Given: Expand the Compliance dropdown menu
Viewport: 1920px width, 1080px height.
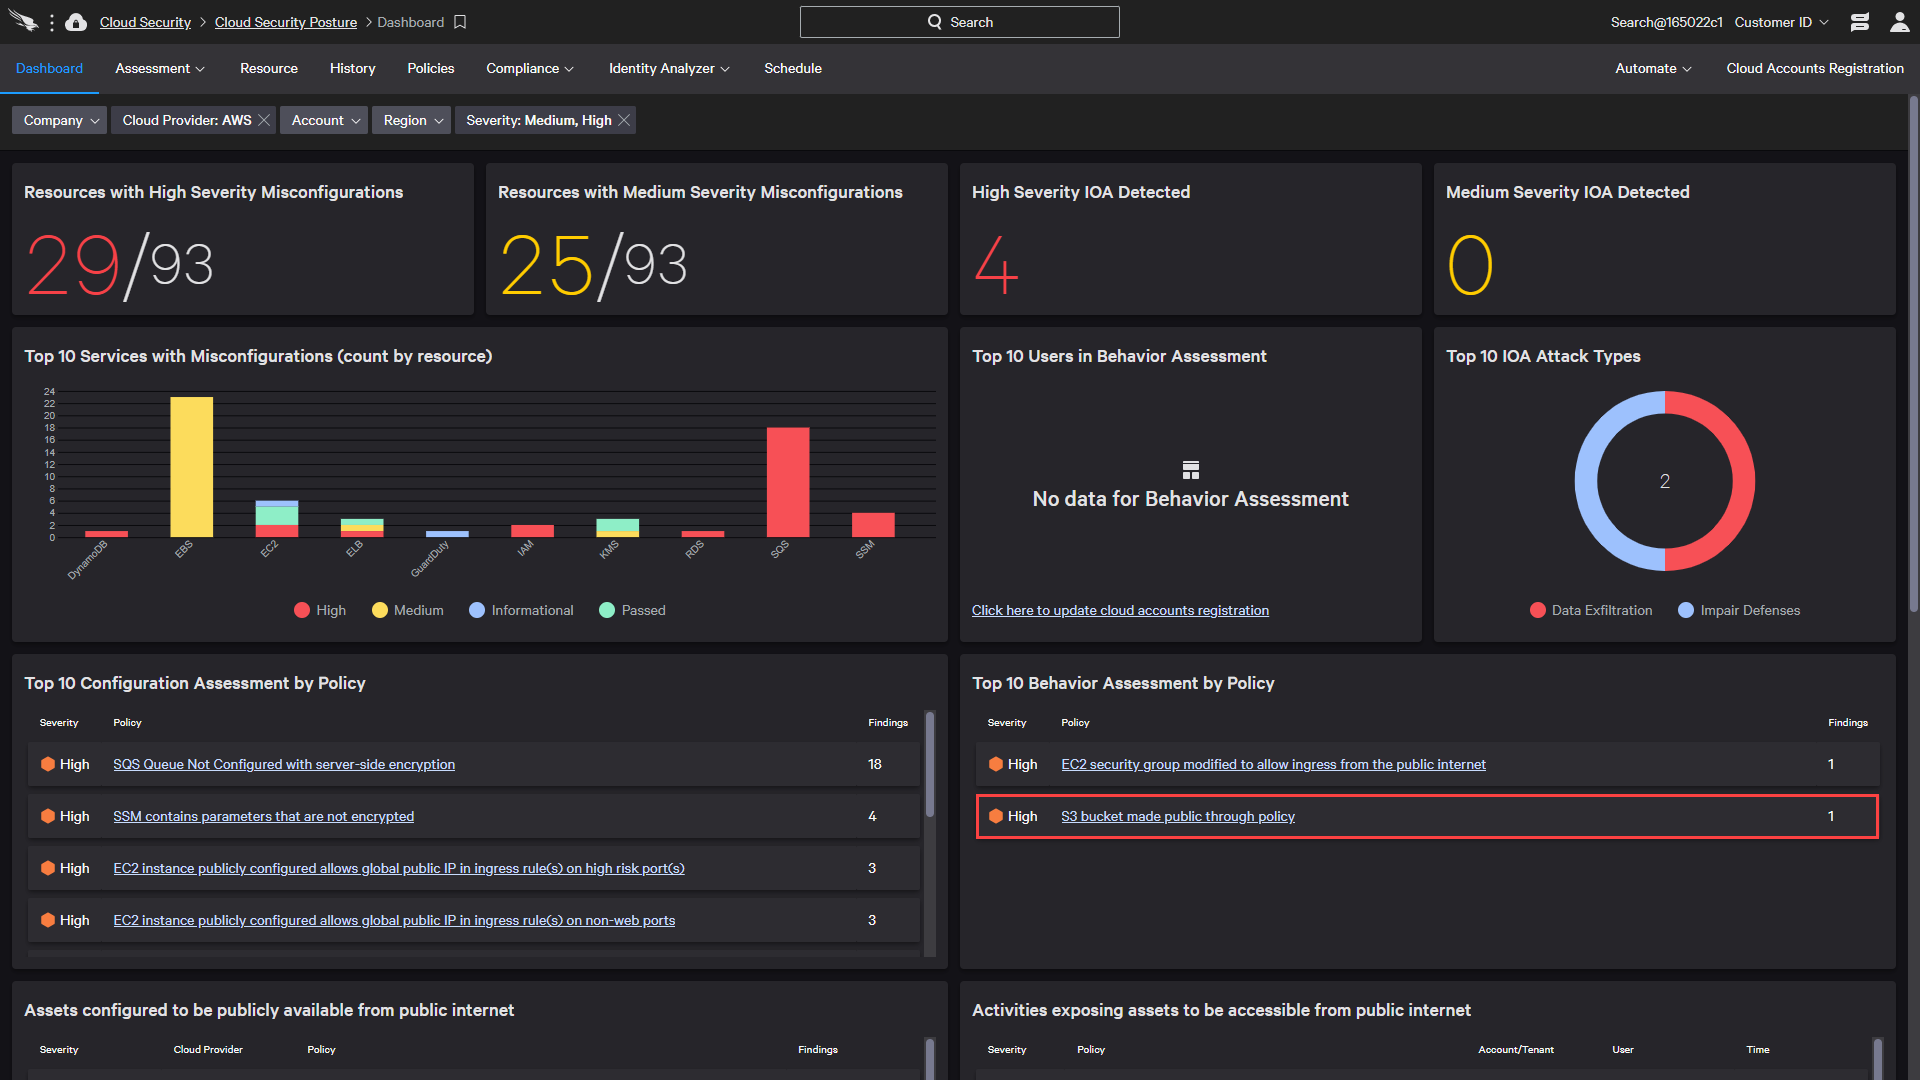Looking at the screenshot, I should 527,67.
